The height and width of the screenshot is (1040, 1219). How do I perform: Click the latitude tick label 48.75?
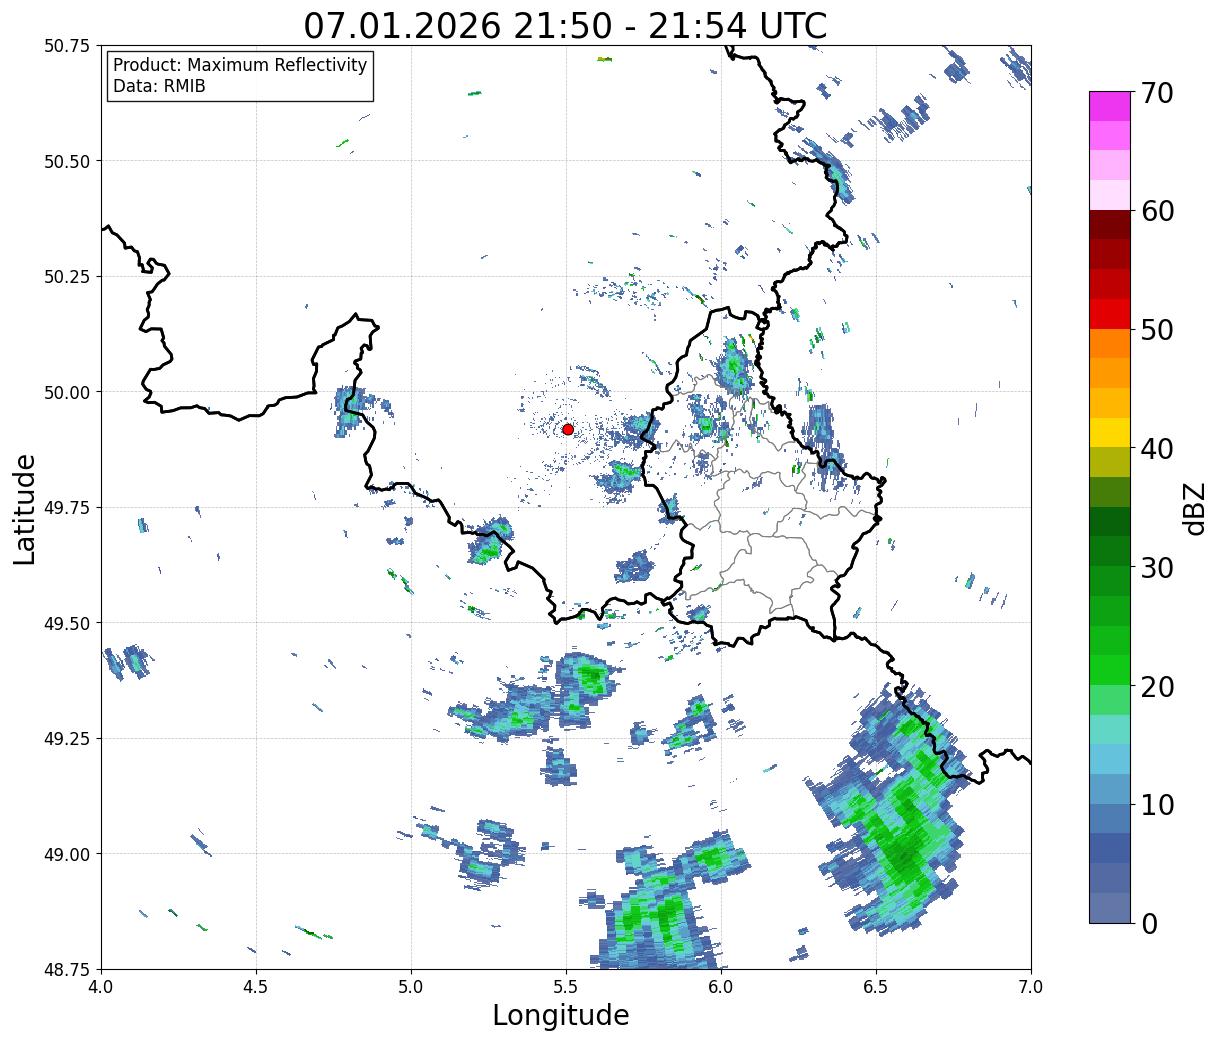66,969
